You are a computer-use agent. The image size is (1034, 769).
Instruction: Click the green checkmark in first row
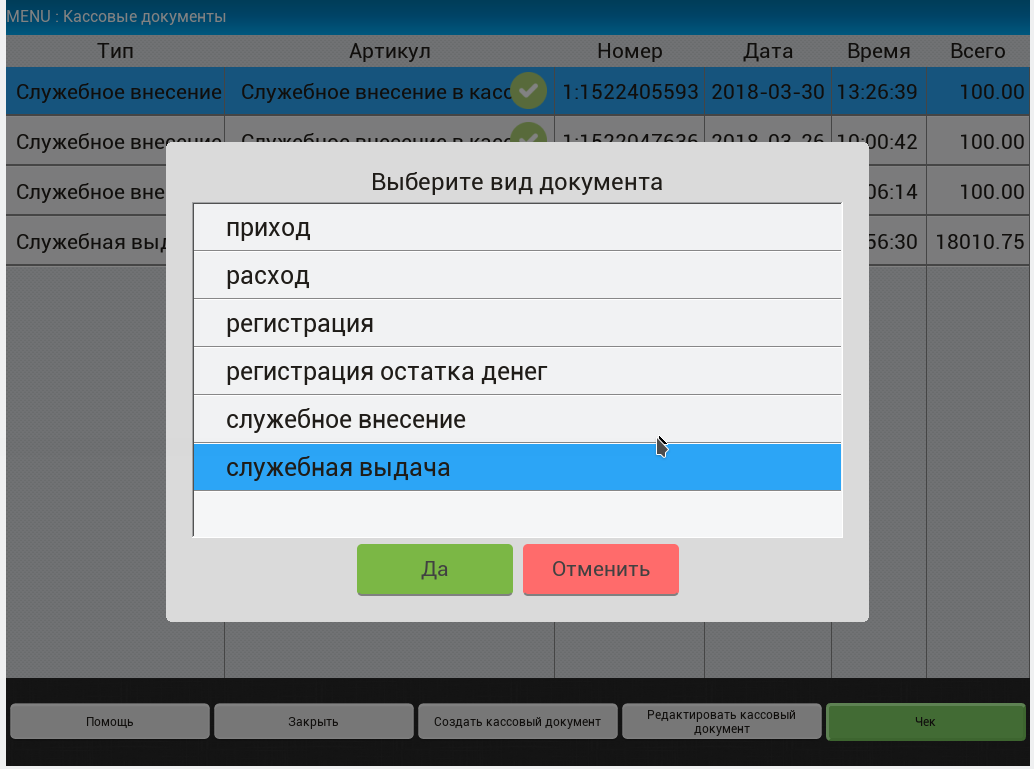point(528,91)
